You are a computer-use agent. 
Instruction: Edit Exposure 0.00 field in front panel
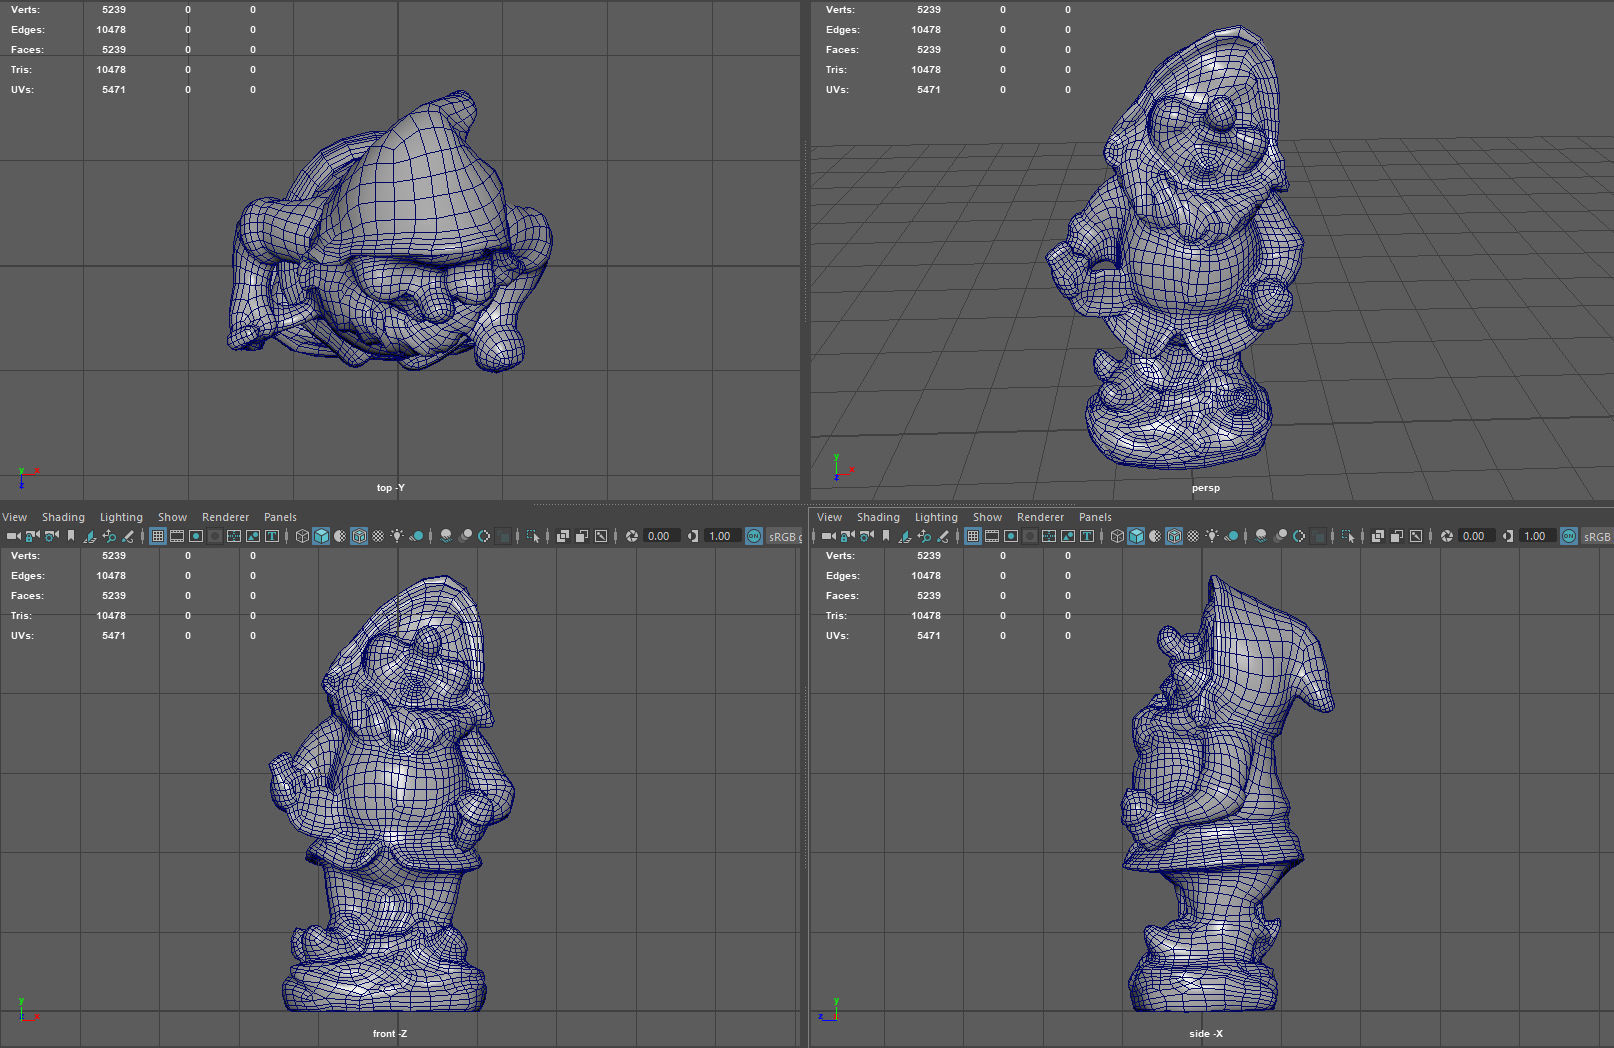coord(661,536)
